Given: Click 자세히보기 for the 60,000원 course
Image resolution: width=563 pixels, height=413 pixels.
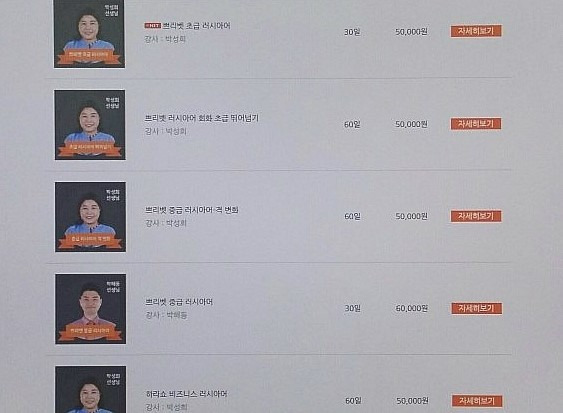Looking at the screenshot, I should click(476, 308).
